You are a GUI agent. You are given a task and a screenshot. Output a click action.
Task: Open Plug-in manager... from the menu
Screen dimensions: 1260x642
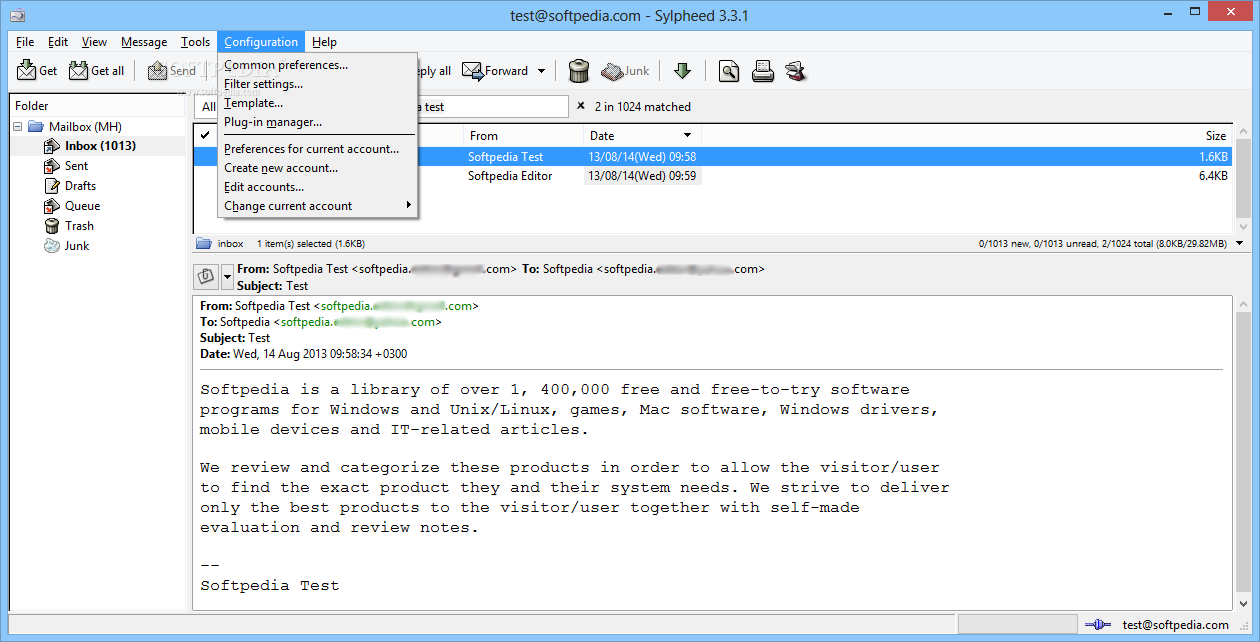(317, 122)
